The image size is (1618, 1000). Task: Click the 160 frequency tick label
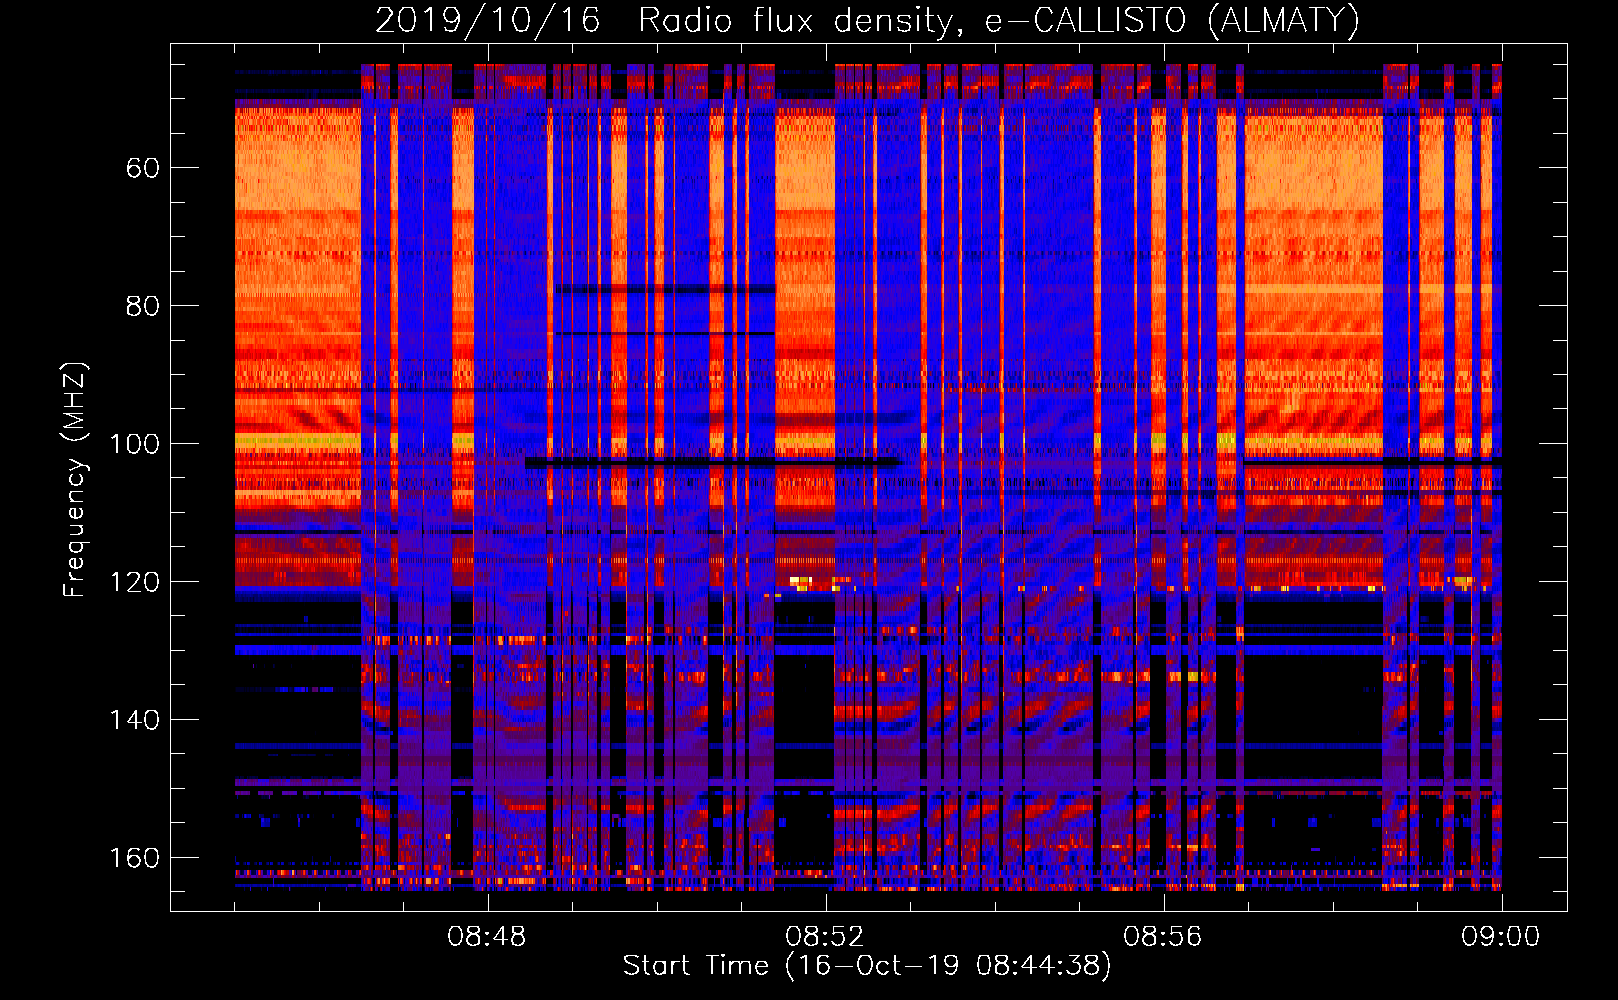(135, 858)
